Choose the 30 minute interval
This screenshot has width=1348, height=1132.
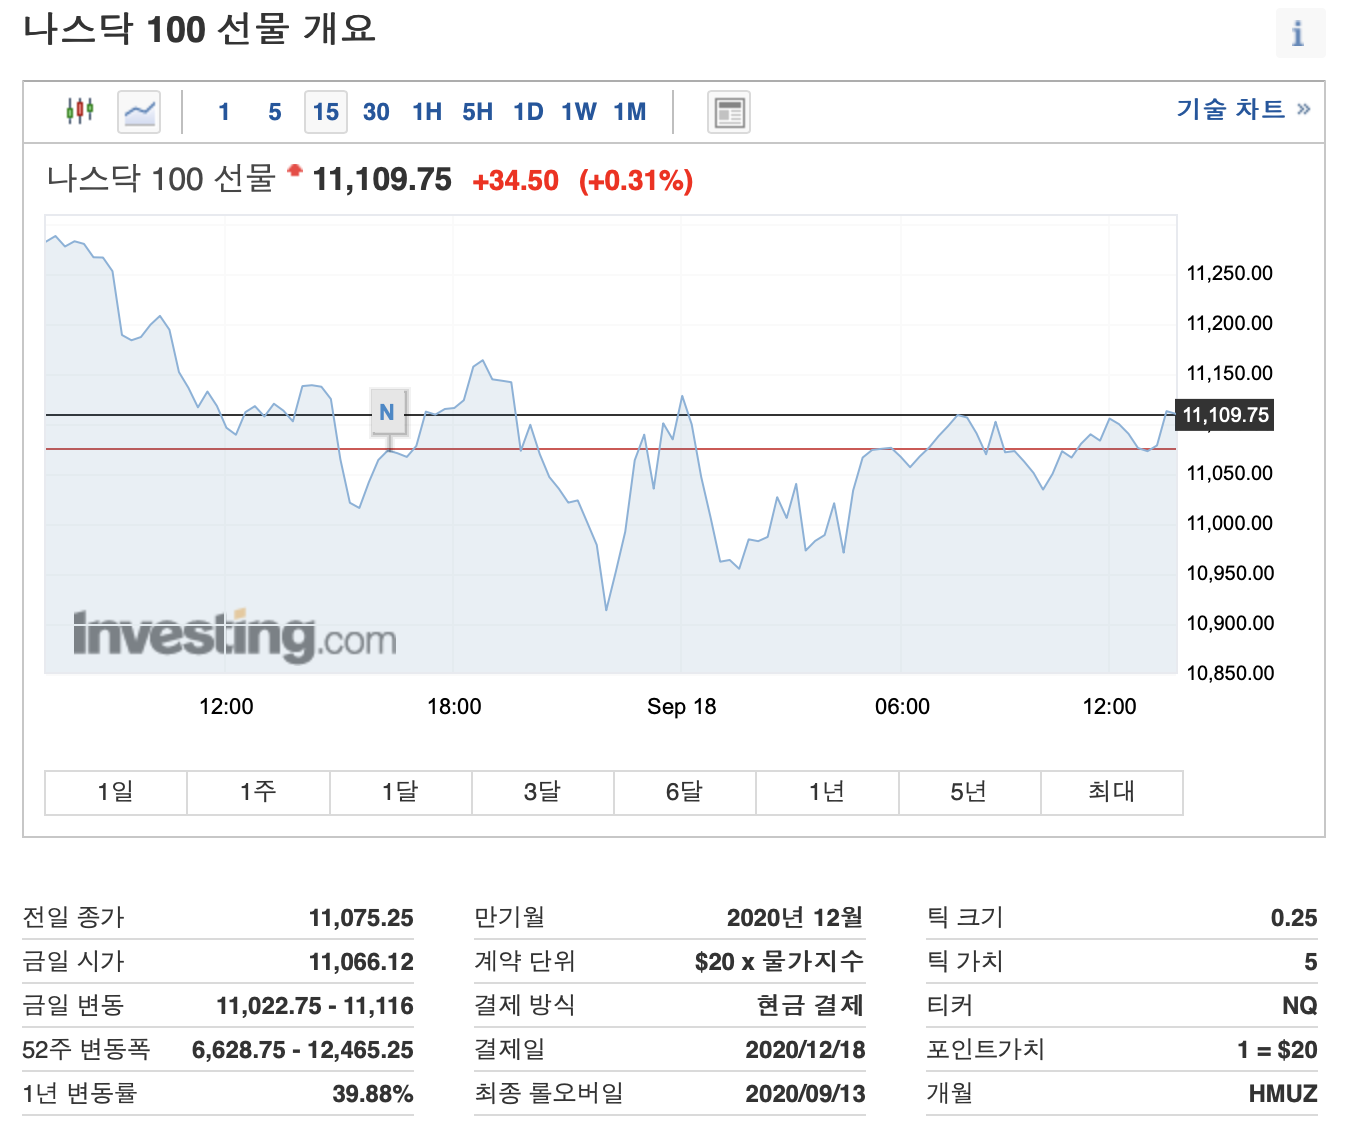point(376,112)
